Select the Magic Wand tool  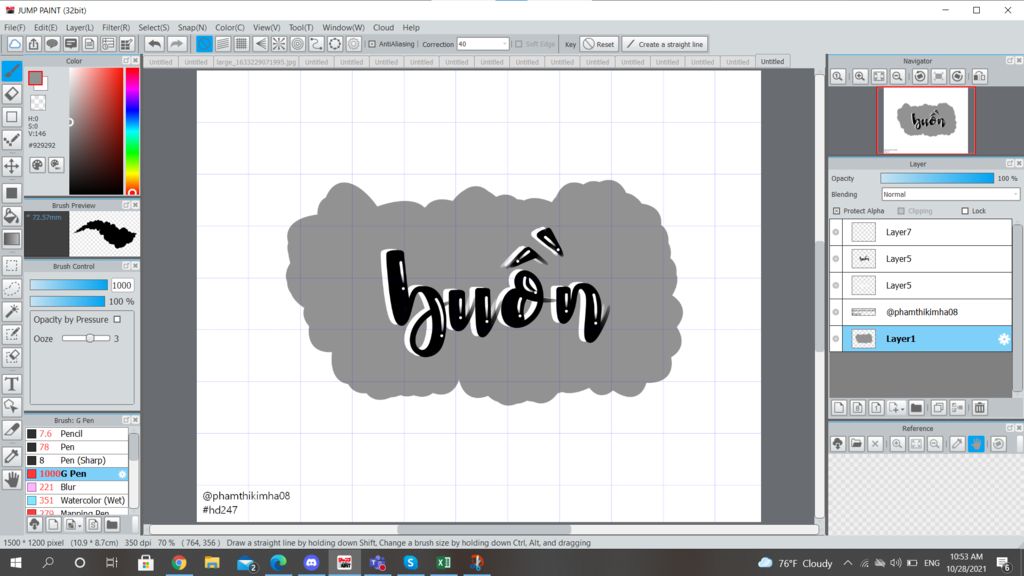[x=12, y=311]
